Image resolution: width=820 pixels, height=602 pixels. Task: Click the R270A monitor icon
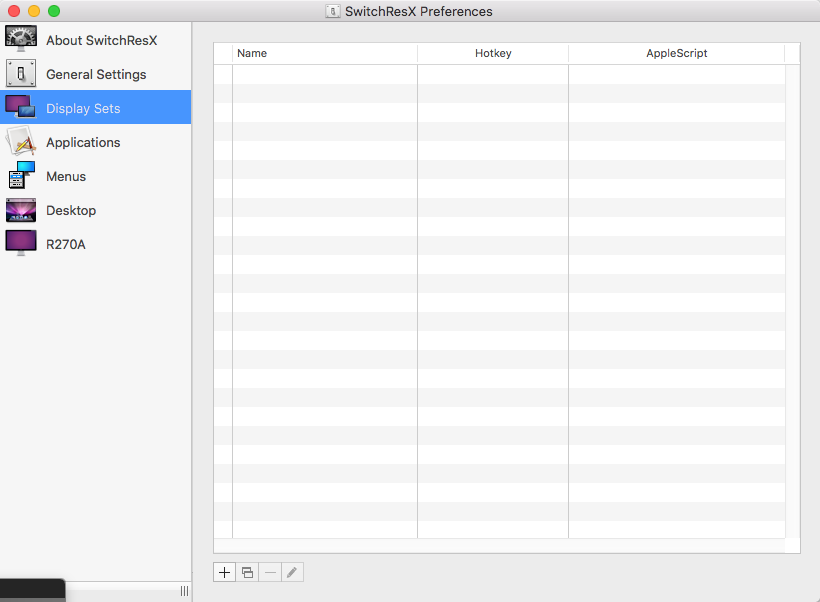pos(21,243)
